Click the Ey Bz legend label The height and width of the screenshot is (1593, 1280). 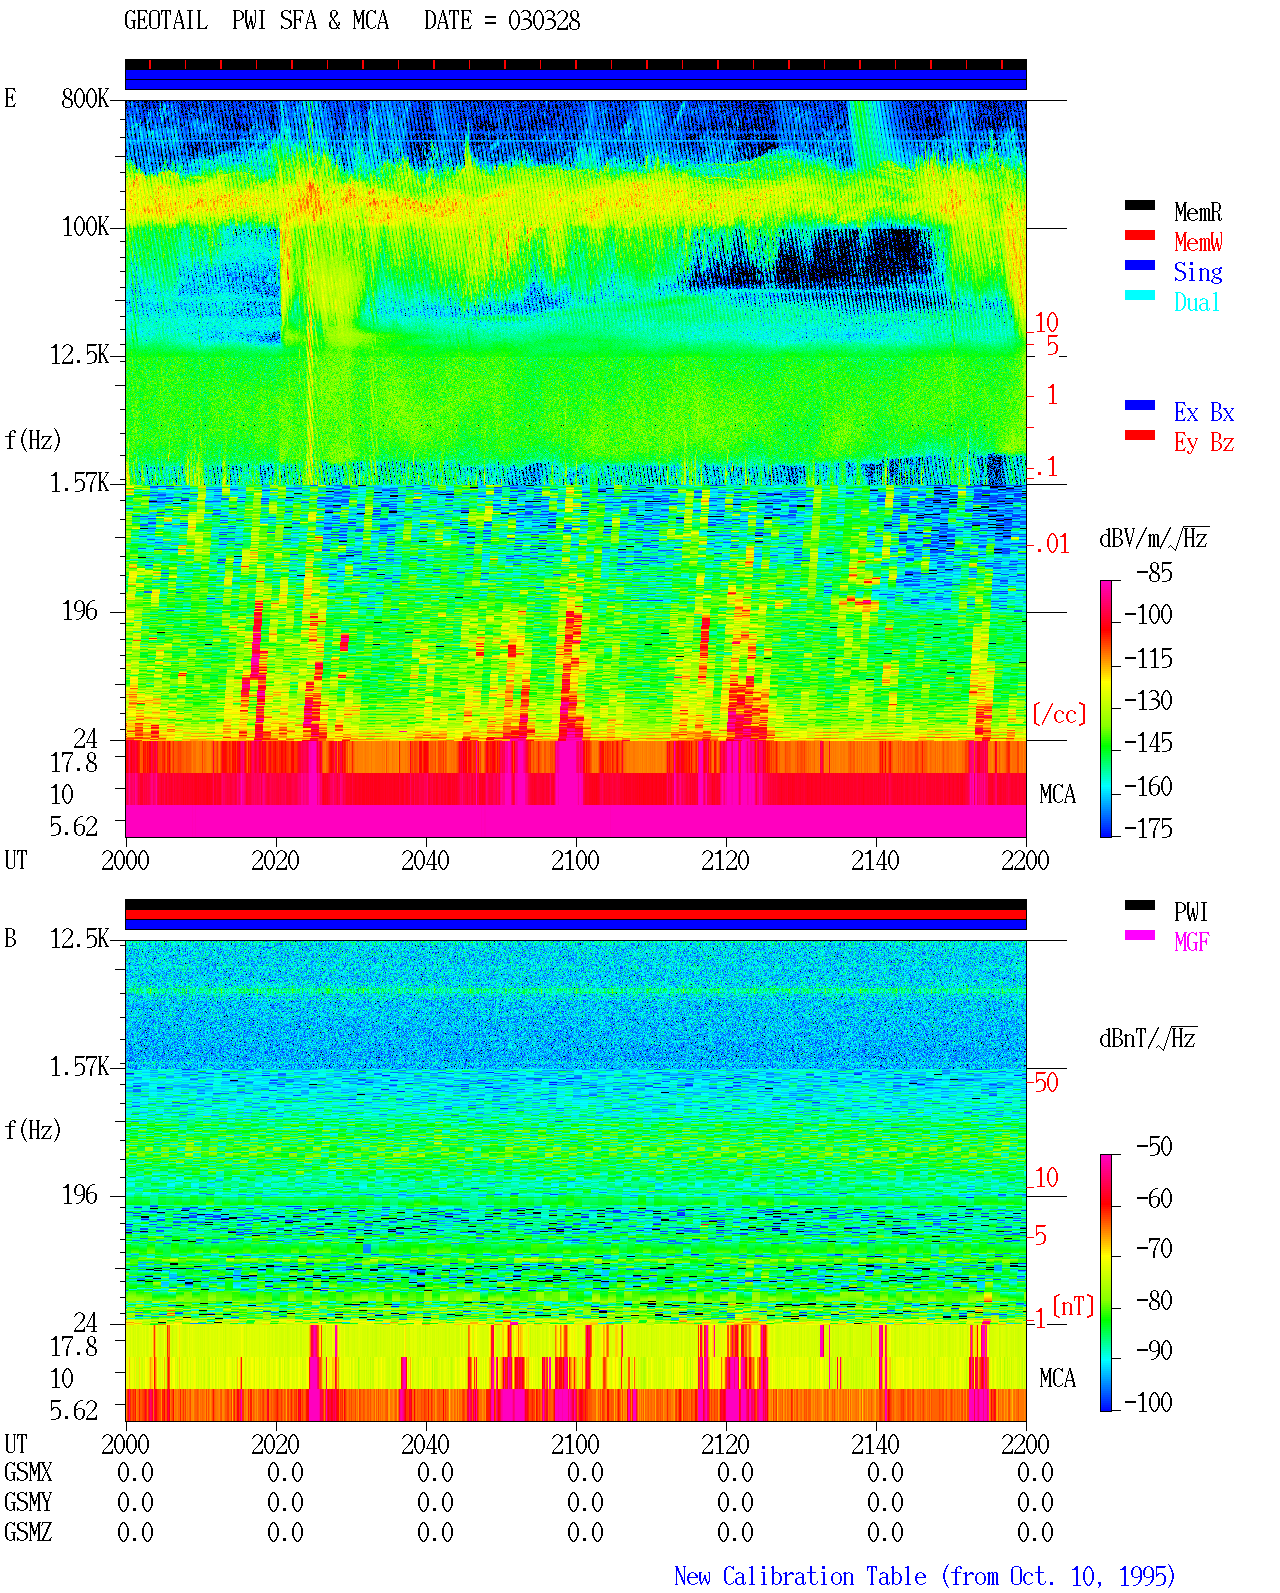(1204, 442)
